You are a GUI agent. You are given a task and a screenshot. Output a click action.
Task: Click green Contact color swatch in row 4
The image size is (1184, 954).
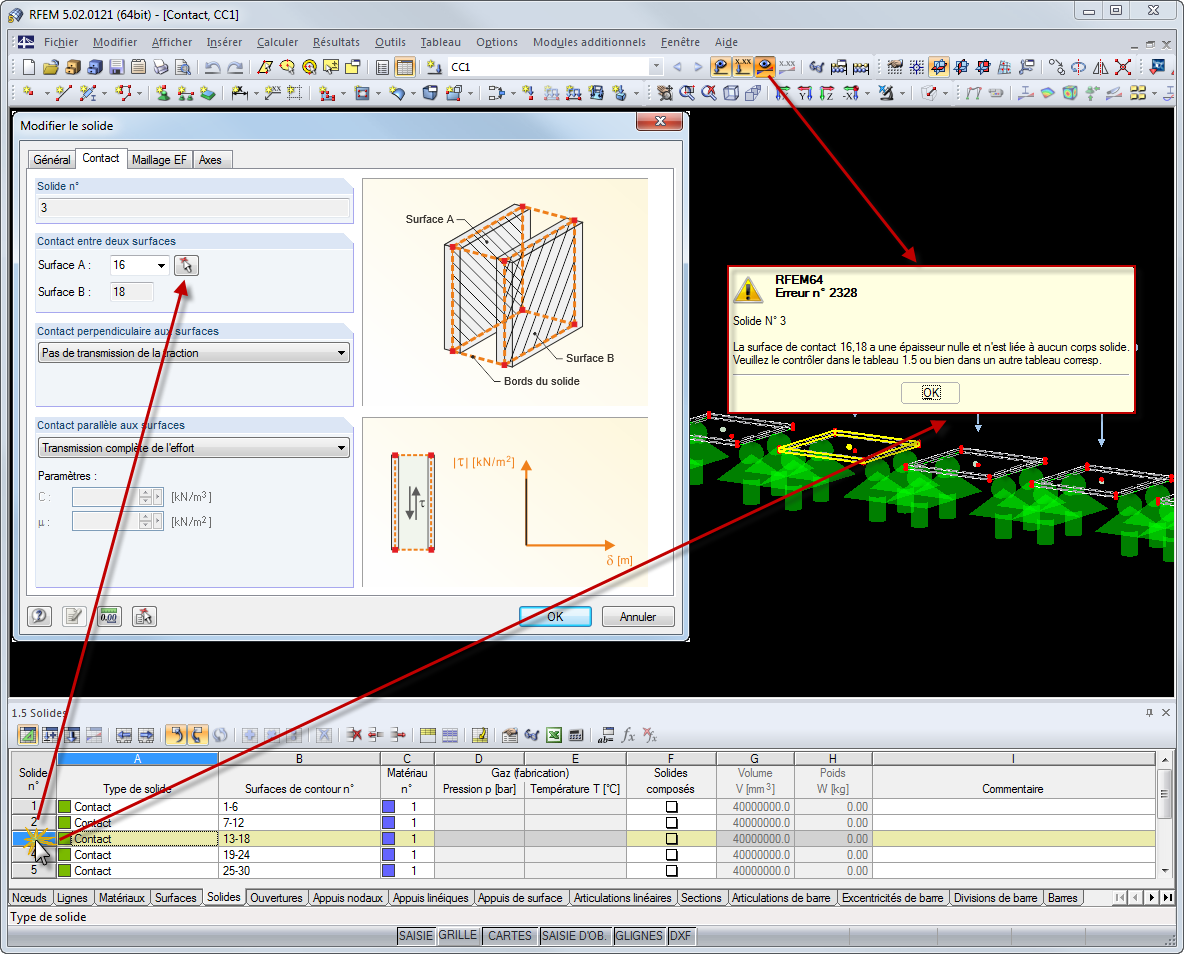point(65,854)
